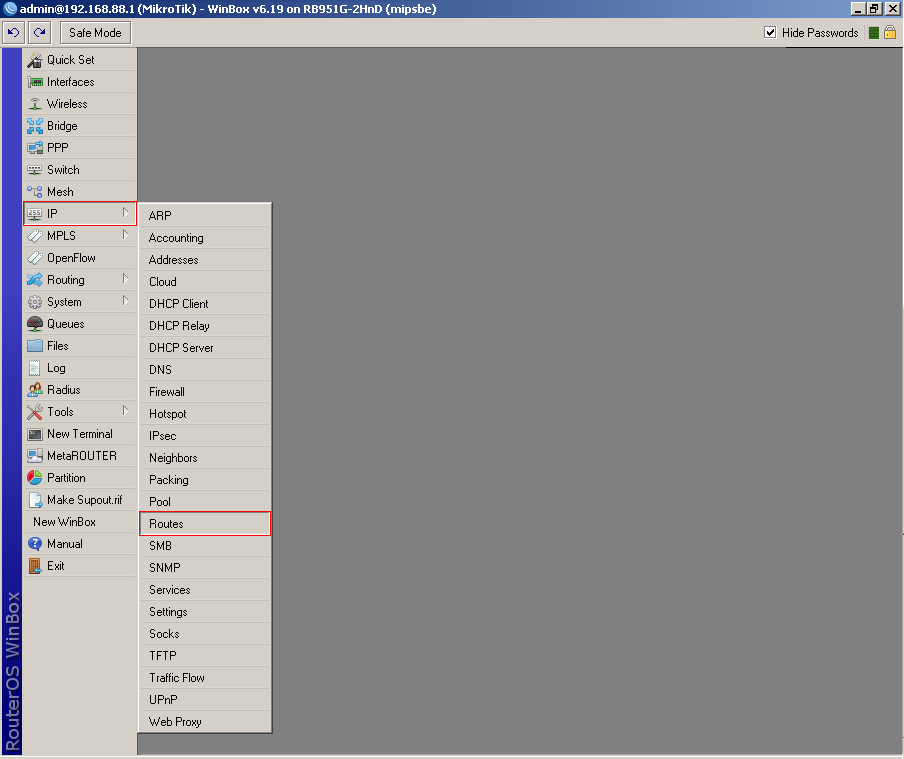The width and height of the screenshot is (904, 759).
Task: Open the Bridge icon
Action: [x=35, y=126]
